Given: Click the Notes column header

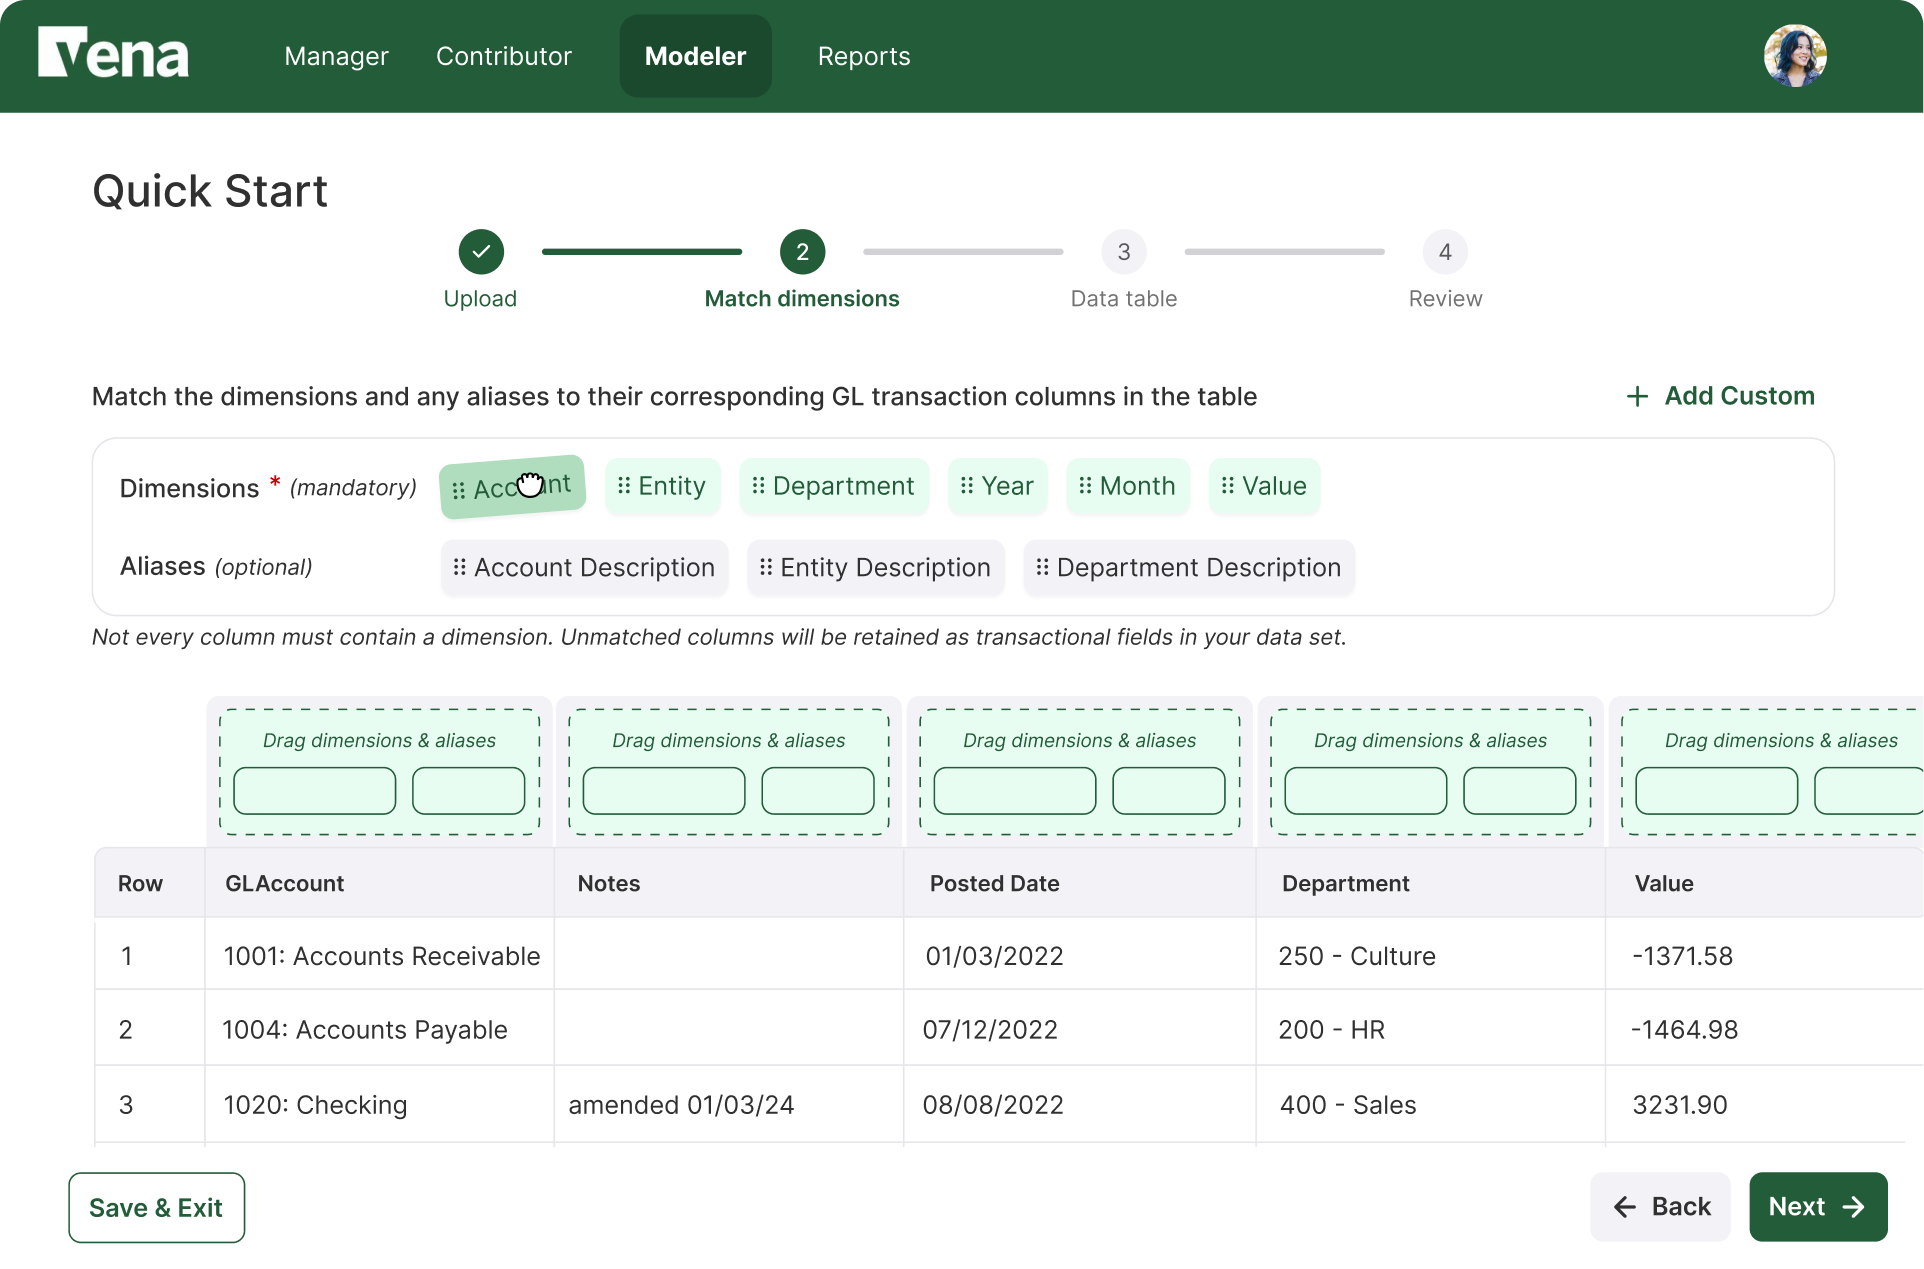Looking at the screenshot, I should pos(729,883).
